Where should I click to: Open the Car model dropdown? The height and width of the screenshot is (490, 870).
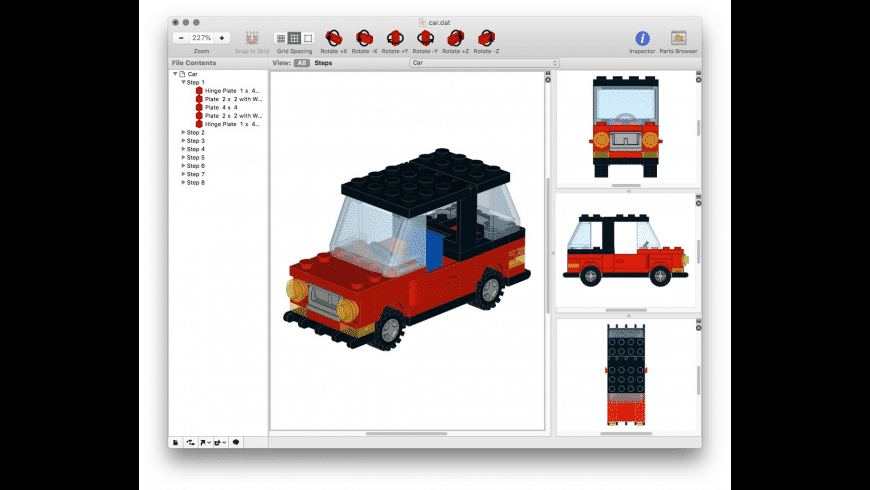[484, 63]
